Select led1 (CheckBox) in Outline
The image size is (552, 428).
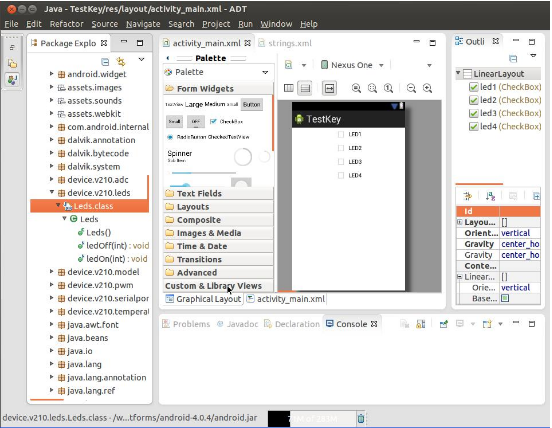[505, 87]
